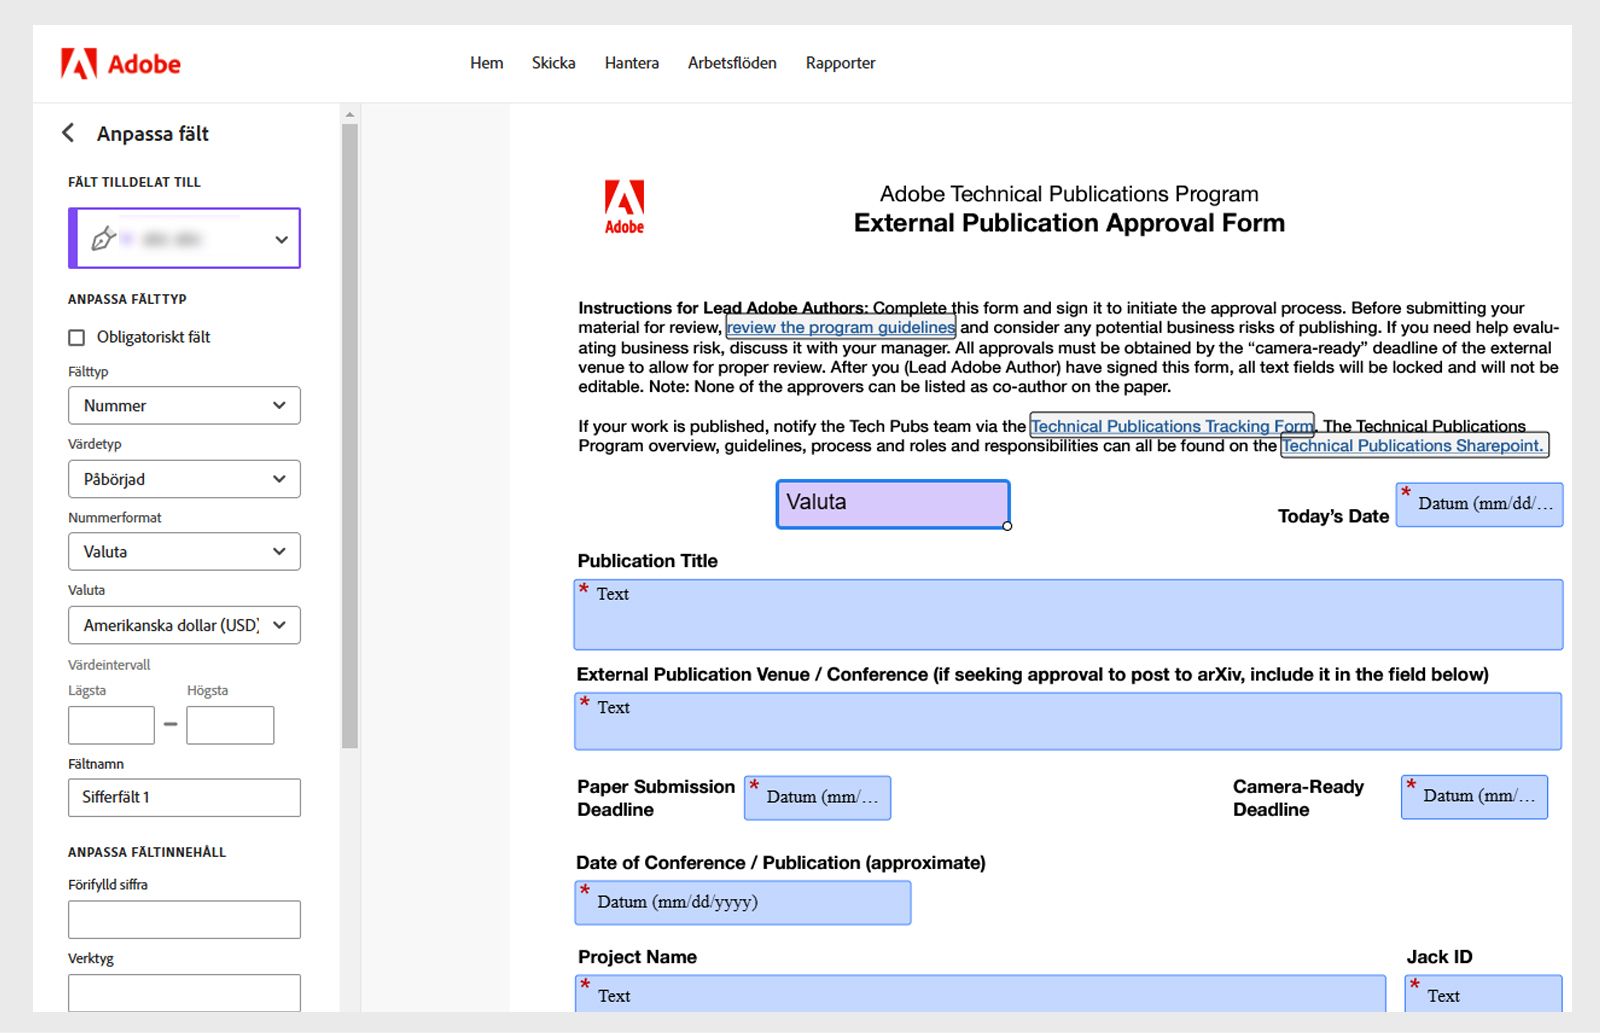Click the Lägsta value input box

coord(111,725)
